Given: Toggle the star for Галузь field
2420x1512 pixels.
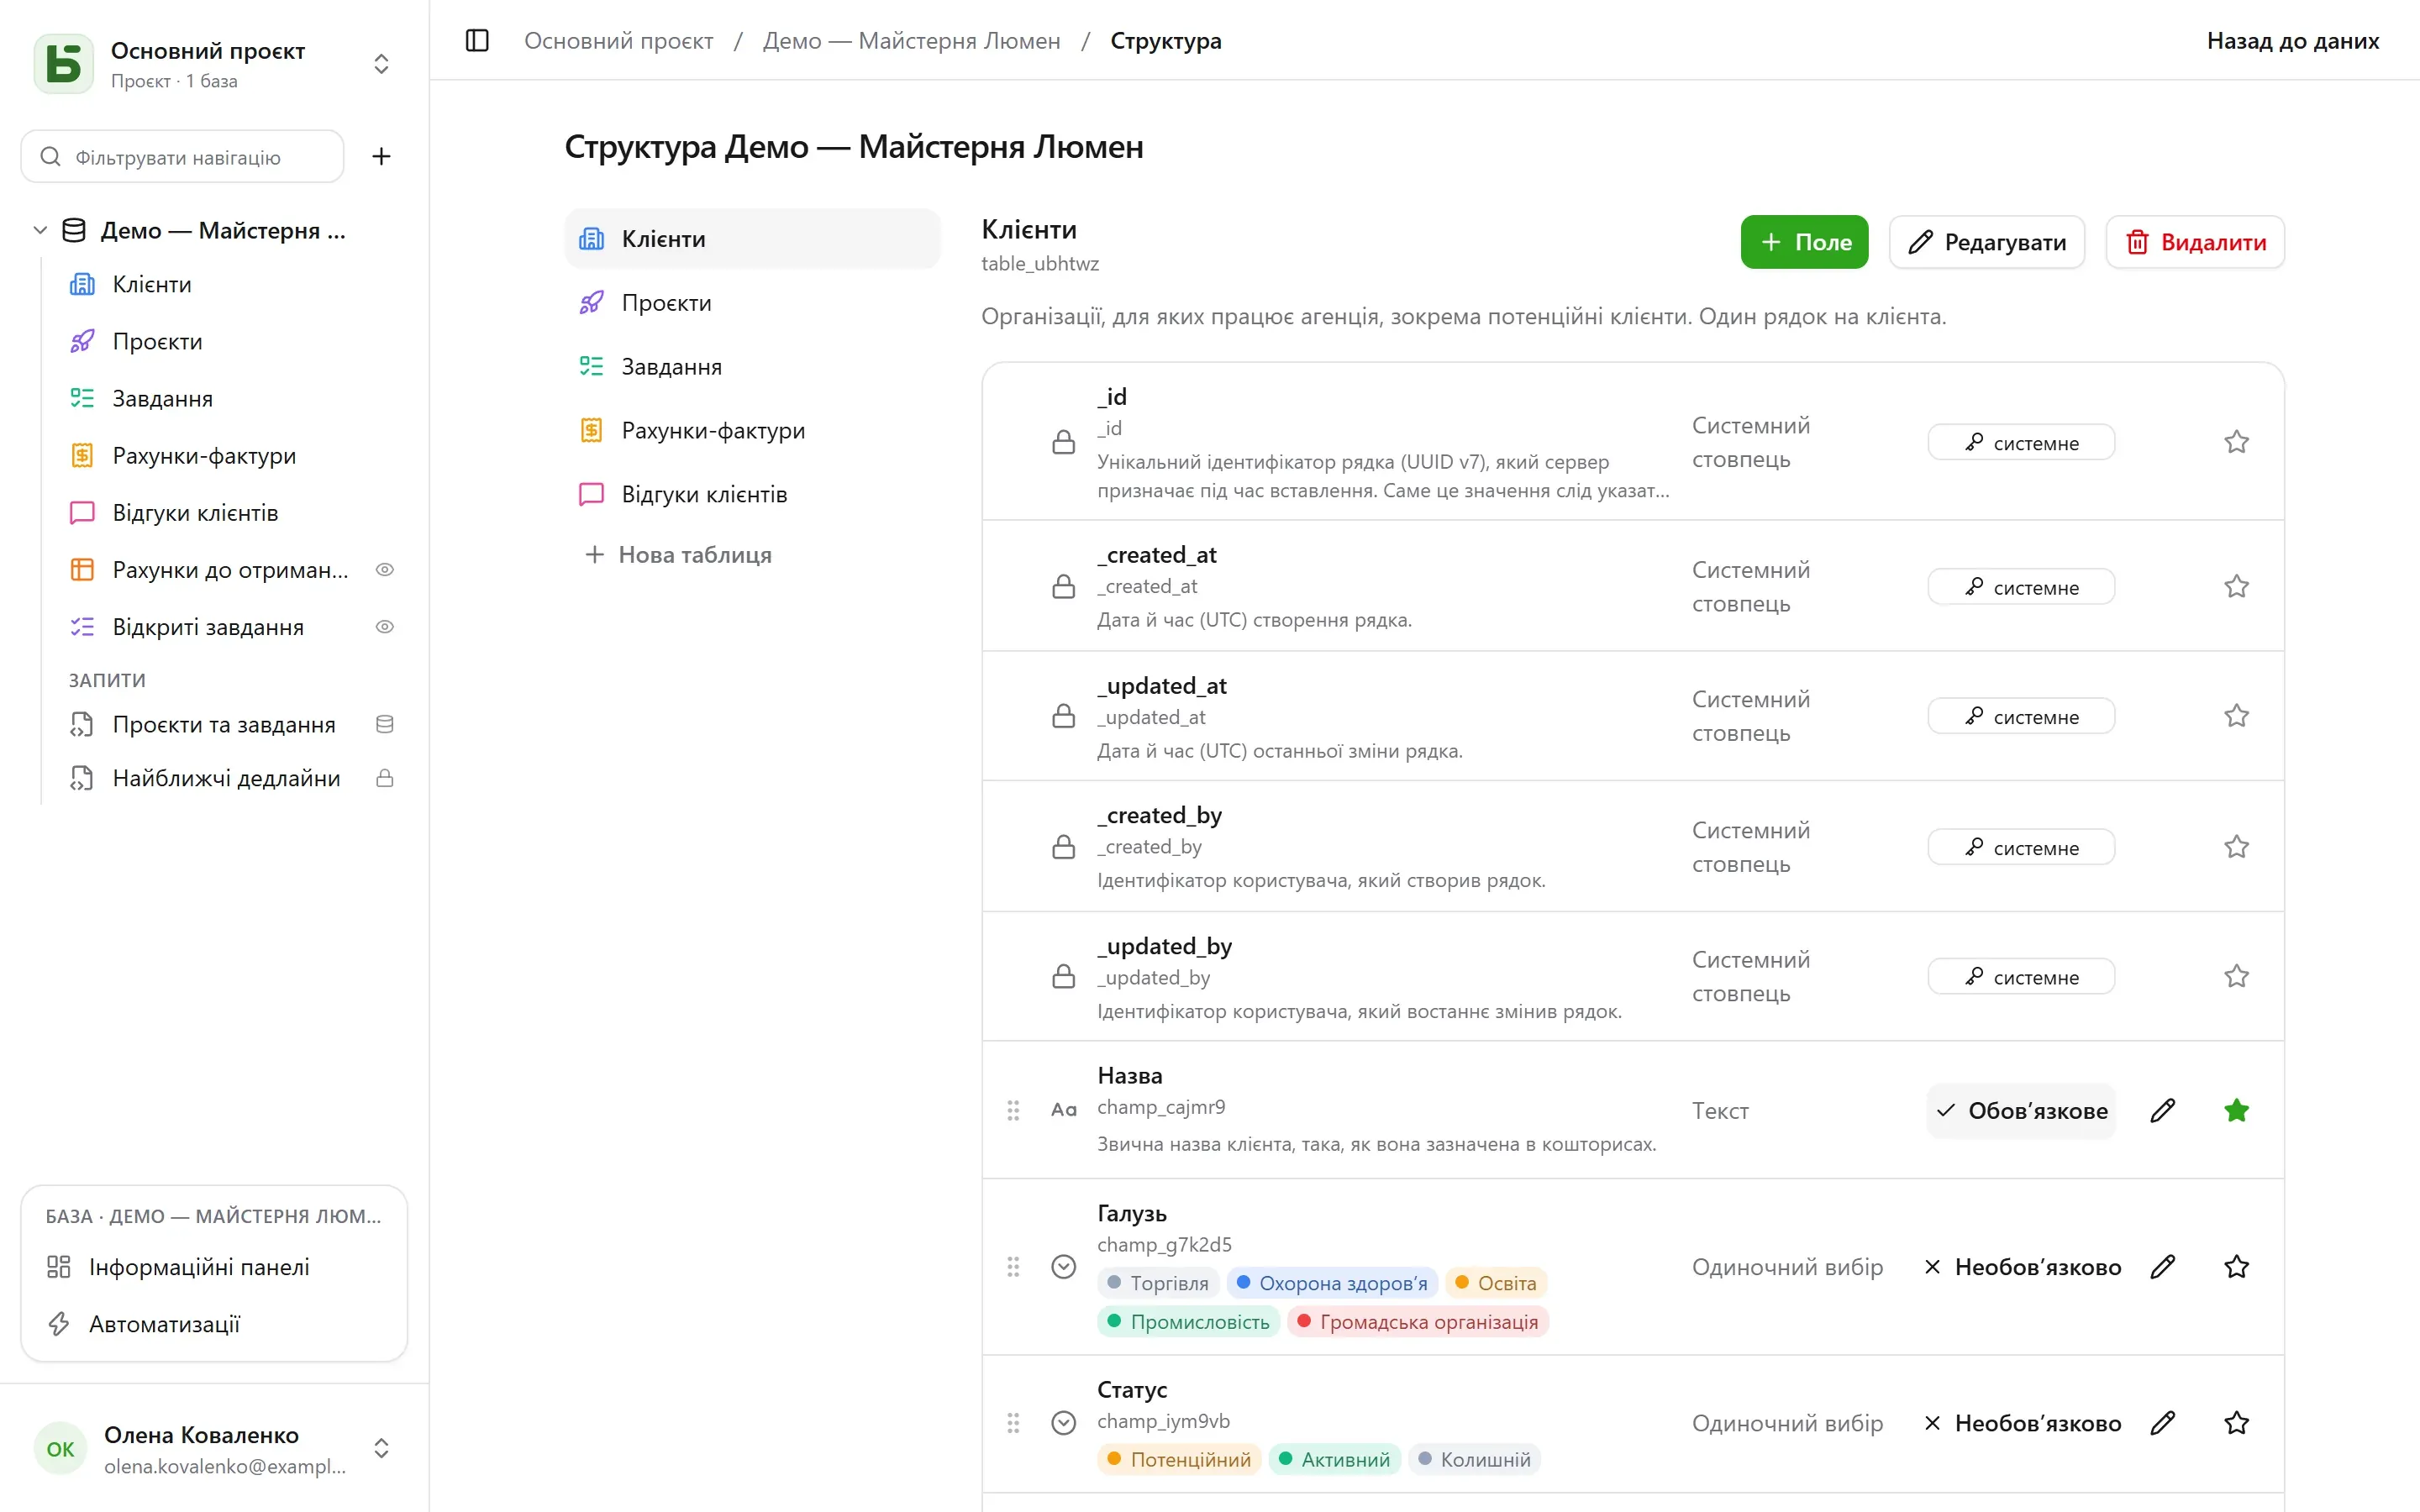Looking at the screenshot, I should click(x=2236, y=1267).
